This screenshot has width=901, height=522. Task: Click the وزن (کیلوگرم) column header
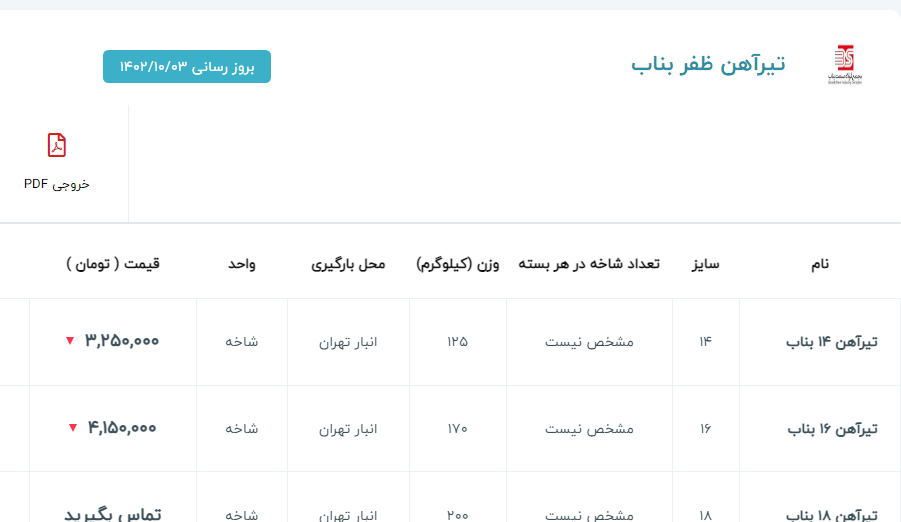pyautogui.click(x=457, y=264)
